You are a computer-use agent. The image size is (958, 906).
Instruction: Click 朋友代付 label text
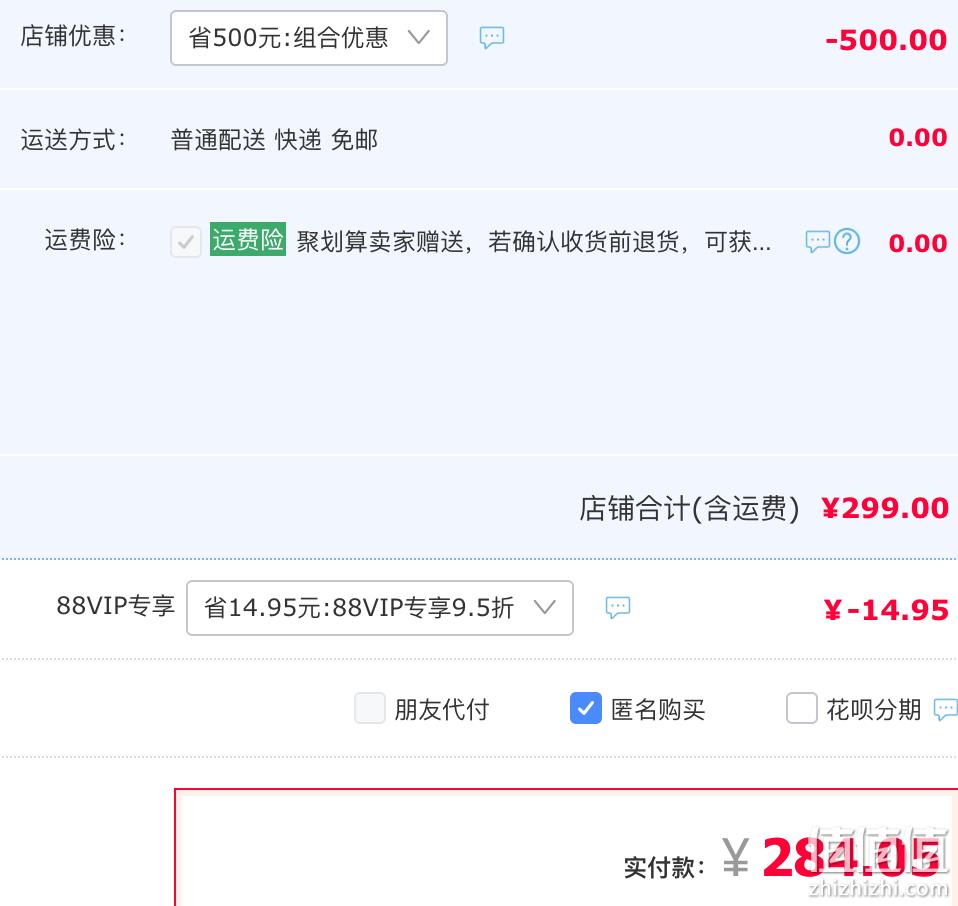pos(441,710)
